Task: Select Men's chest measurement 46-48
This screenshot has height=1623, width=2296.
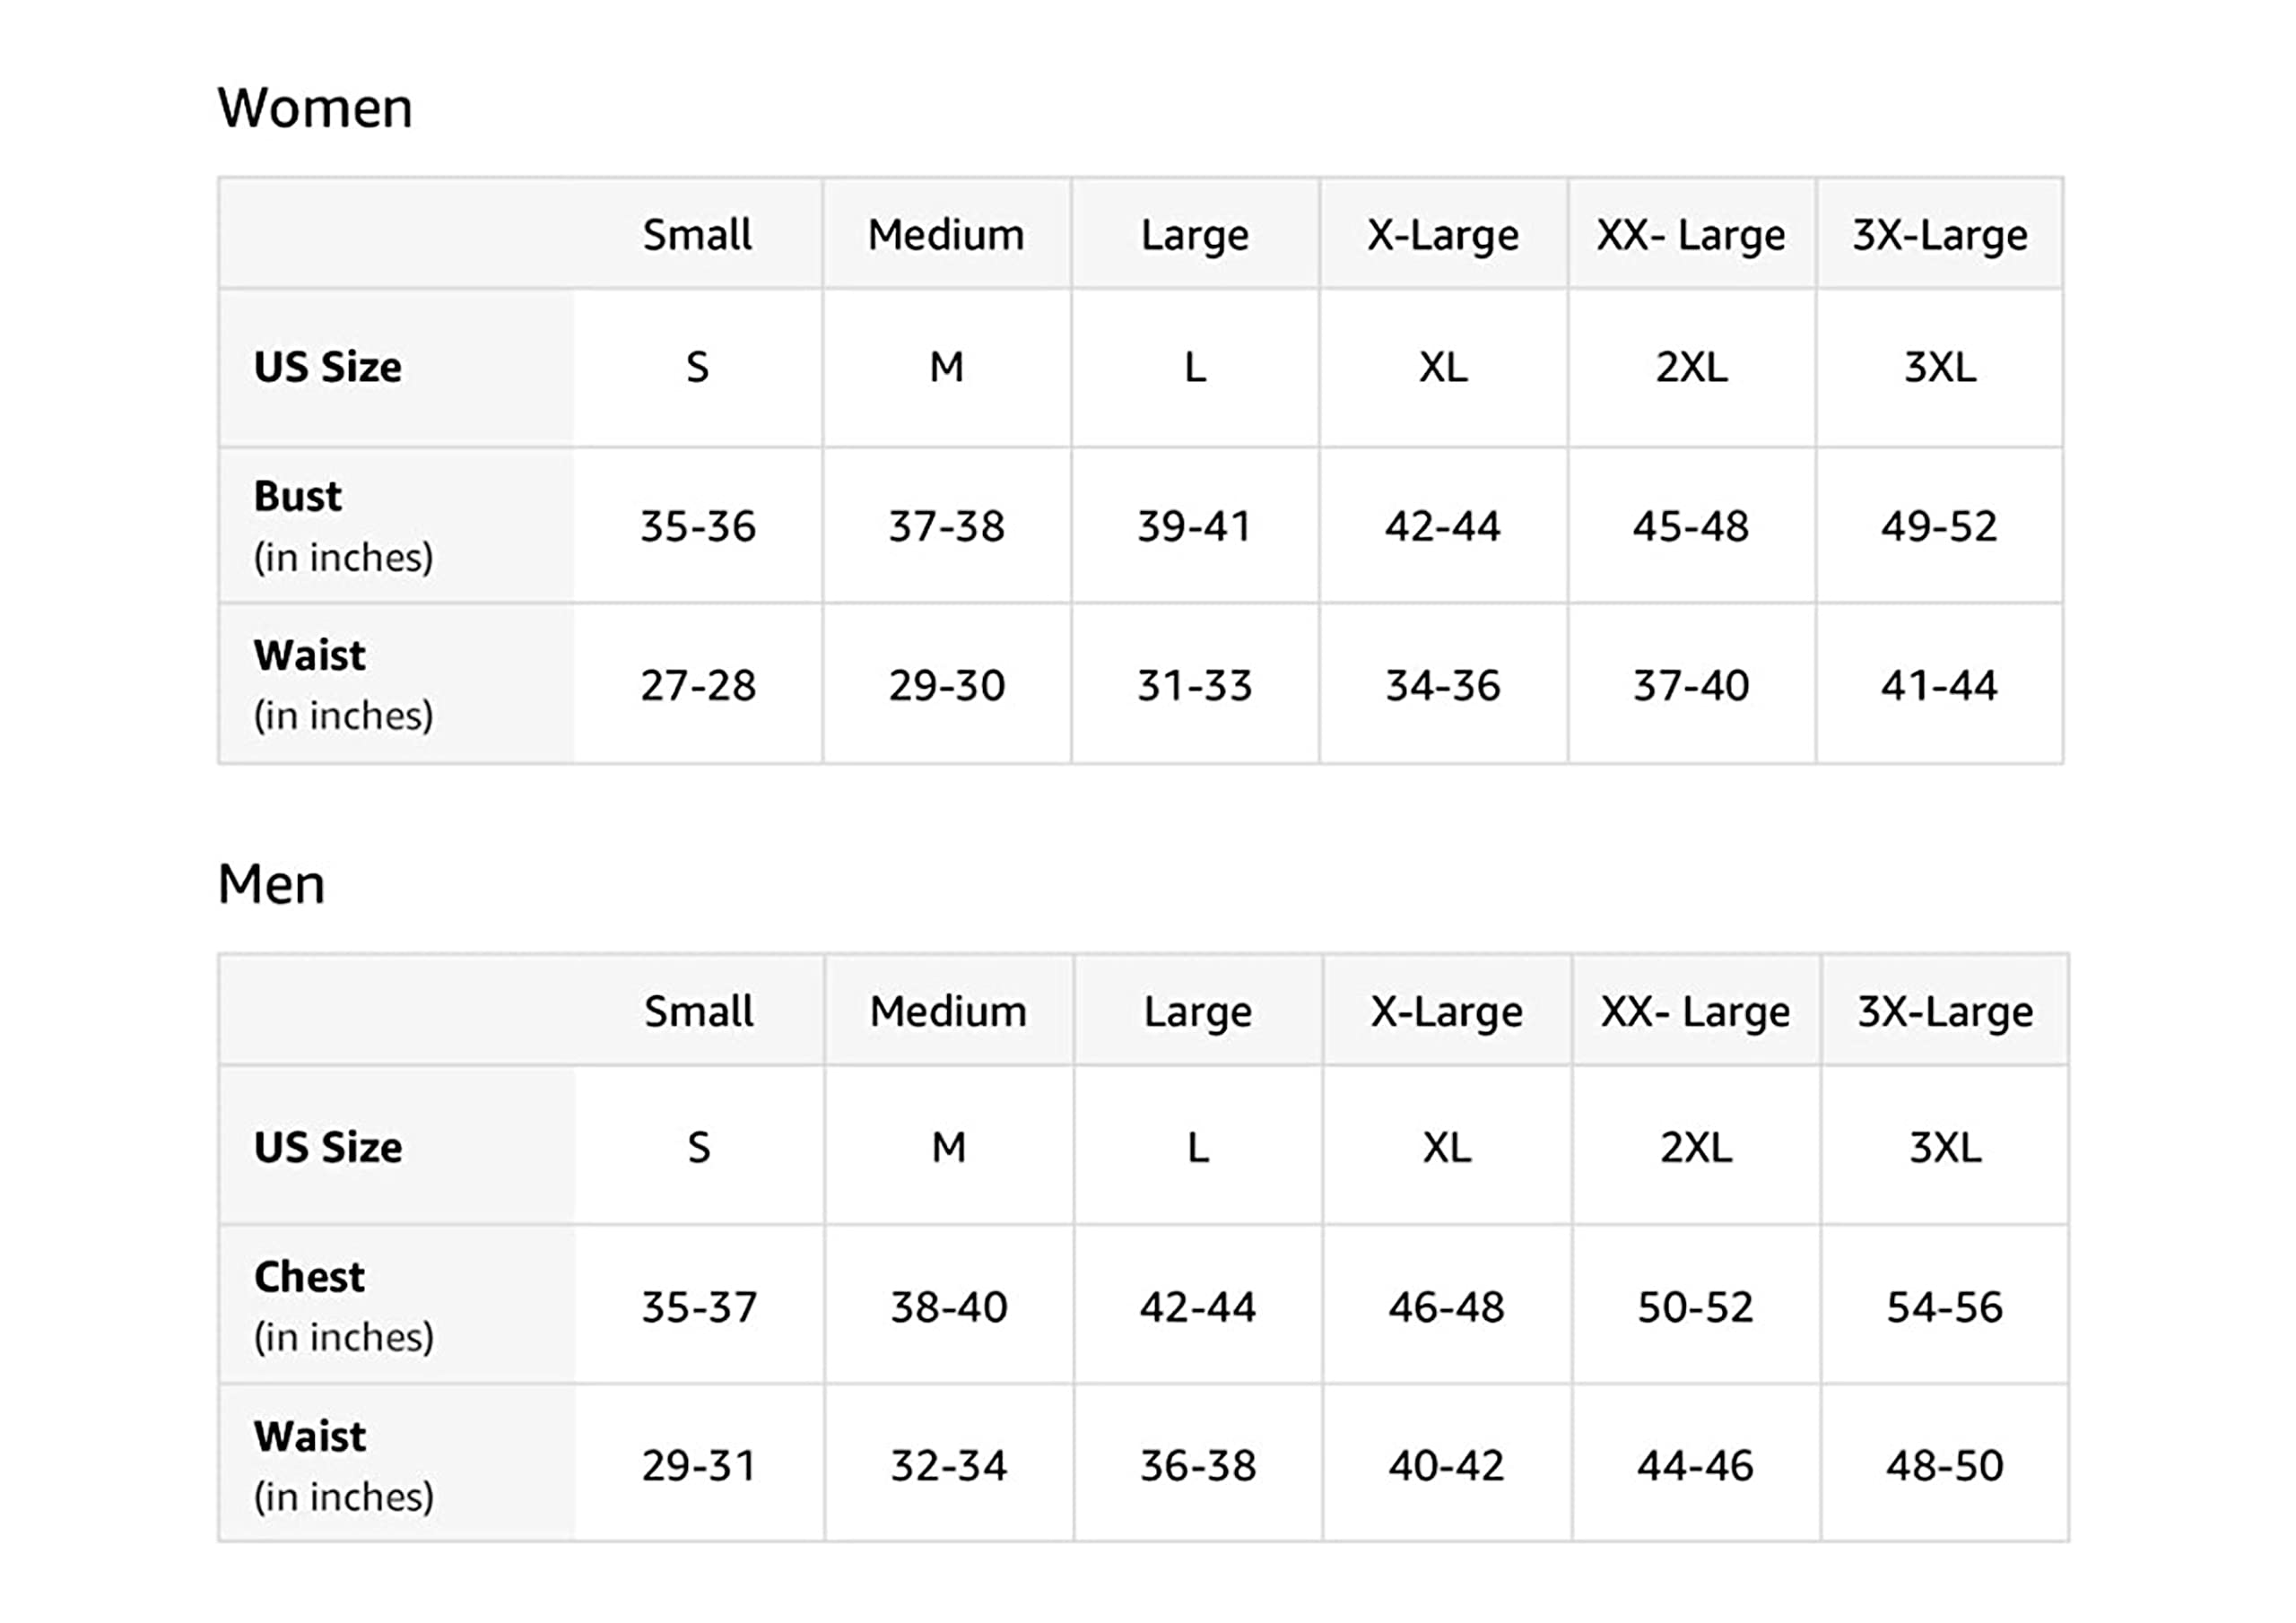Action: [x=1446, y=1307]
